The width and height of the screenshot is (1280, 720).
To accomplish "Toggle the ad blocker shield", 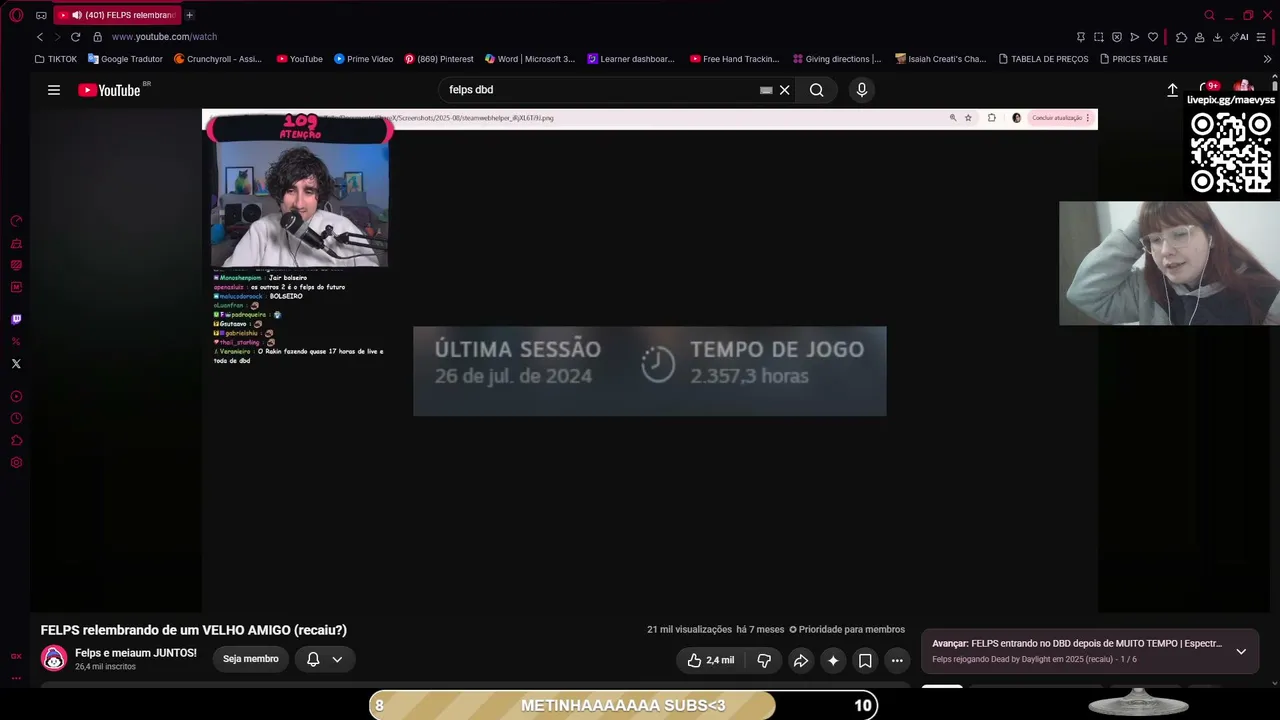I will [x=1117, y=37].
